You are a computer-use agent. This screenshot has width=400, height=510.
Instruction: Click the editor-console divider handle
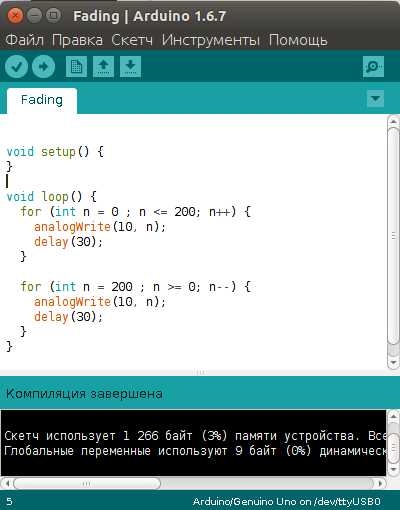coord(200,373)
